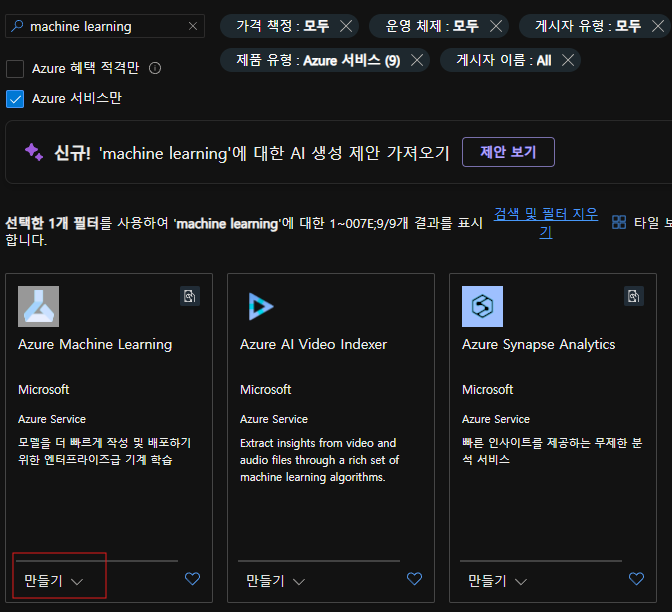Viewport: 672px width, 612px height.
Task: Click Microsoft publisher under Azure Synapse Analytics
Action: (488, 390)
